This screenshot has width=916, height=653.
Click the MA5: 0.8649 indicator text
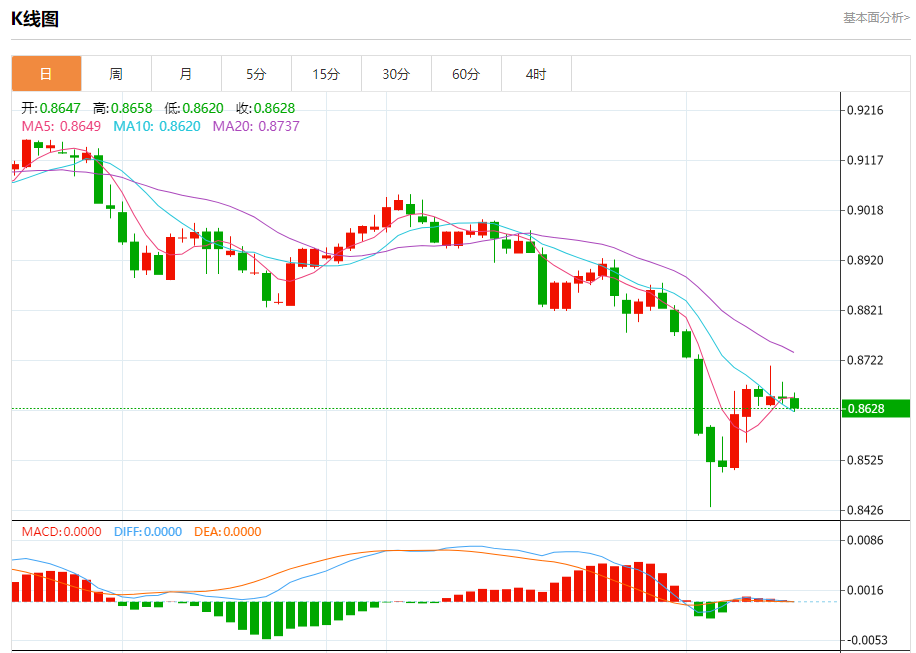point(61,126)
